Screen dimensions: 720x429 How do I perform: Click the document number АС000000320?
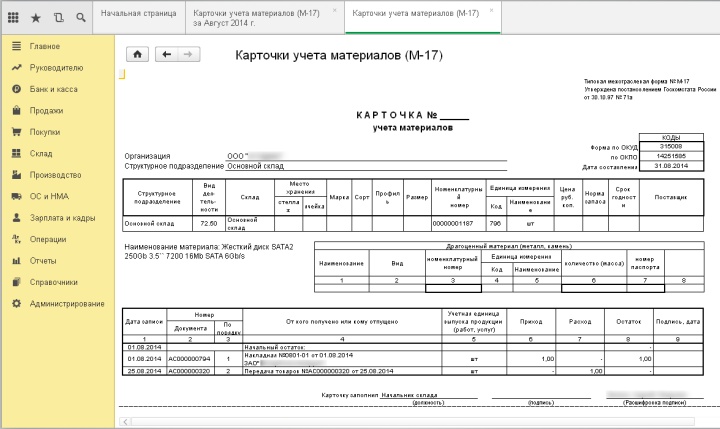tap(189, 371)
